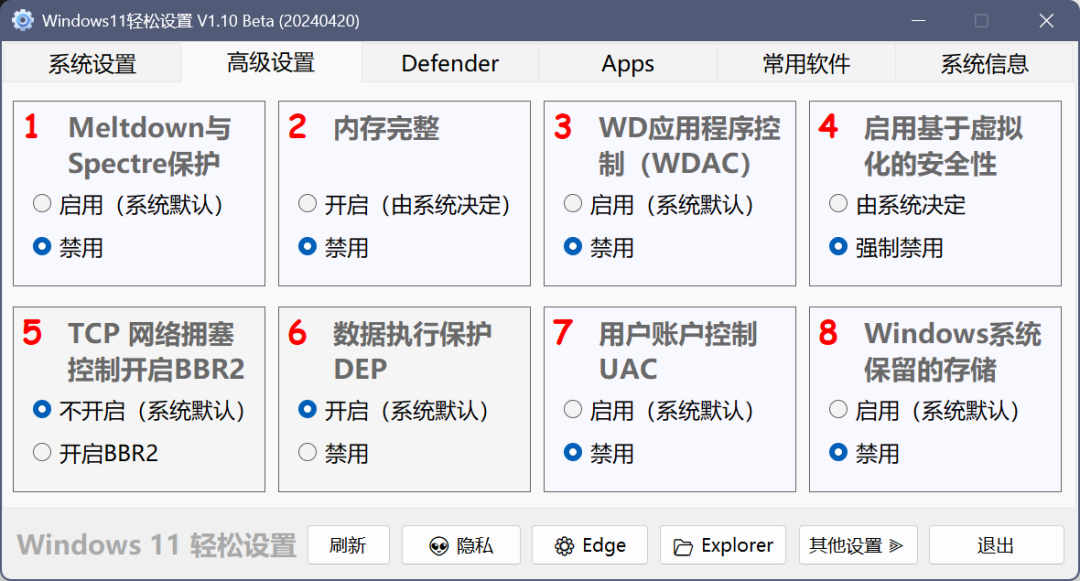This screenshot has height=581, width=1080.
Task: Open the Defender tab
Action: [x=450, y=64]
